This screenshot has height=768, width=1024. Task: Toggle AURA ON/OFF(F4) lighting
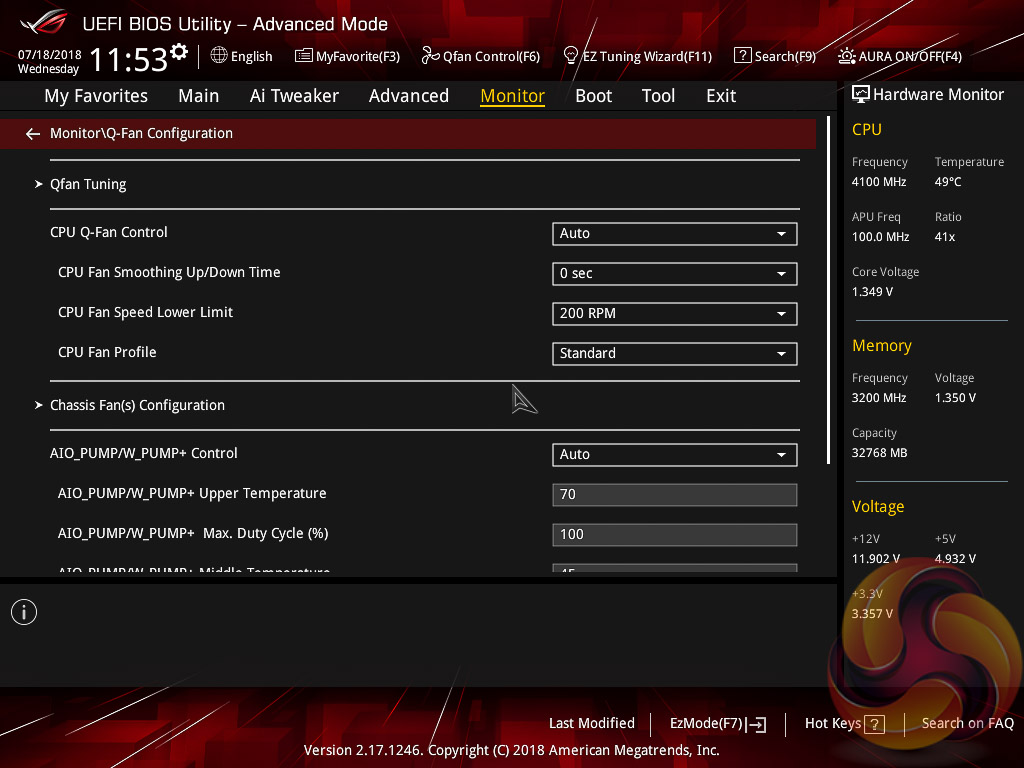pyautogui.click(x=847, y=56)
